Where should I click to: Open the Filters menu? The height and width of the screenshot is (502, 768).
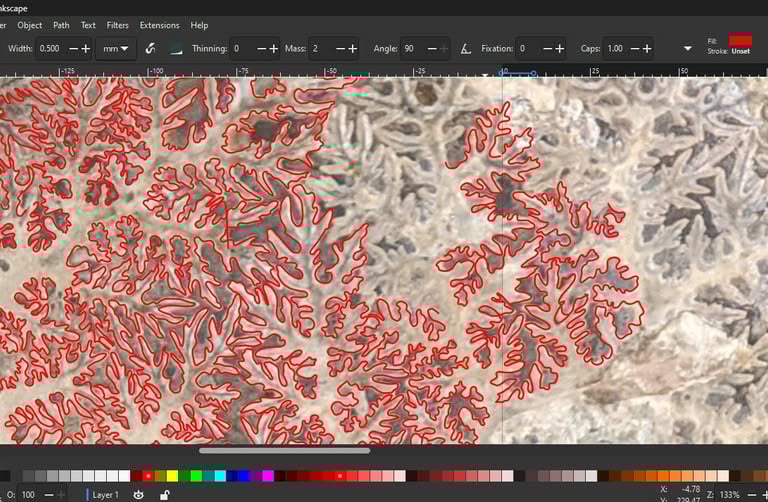pyautogui.click(x=117, y=25)
